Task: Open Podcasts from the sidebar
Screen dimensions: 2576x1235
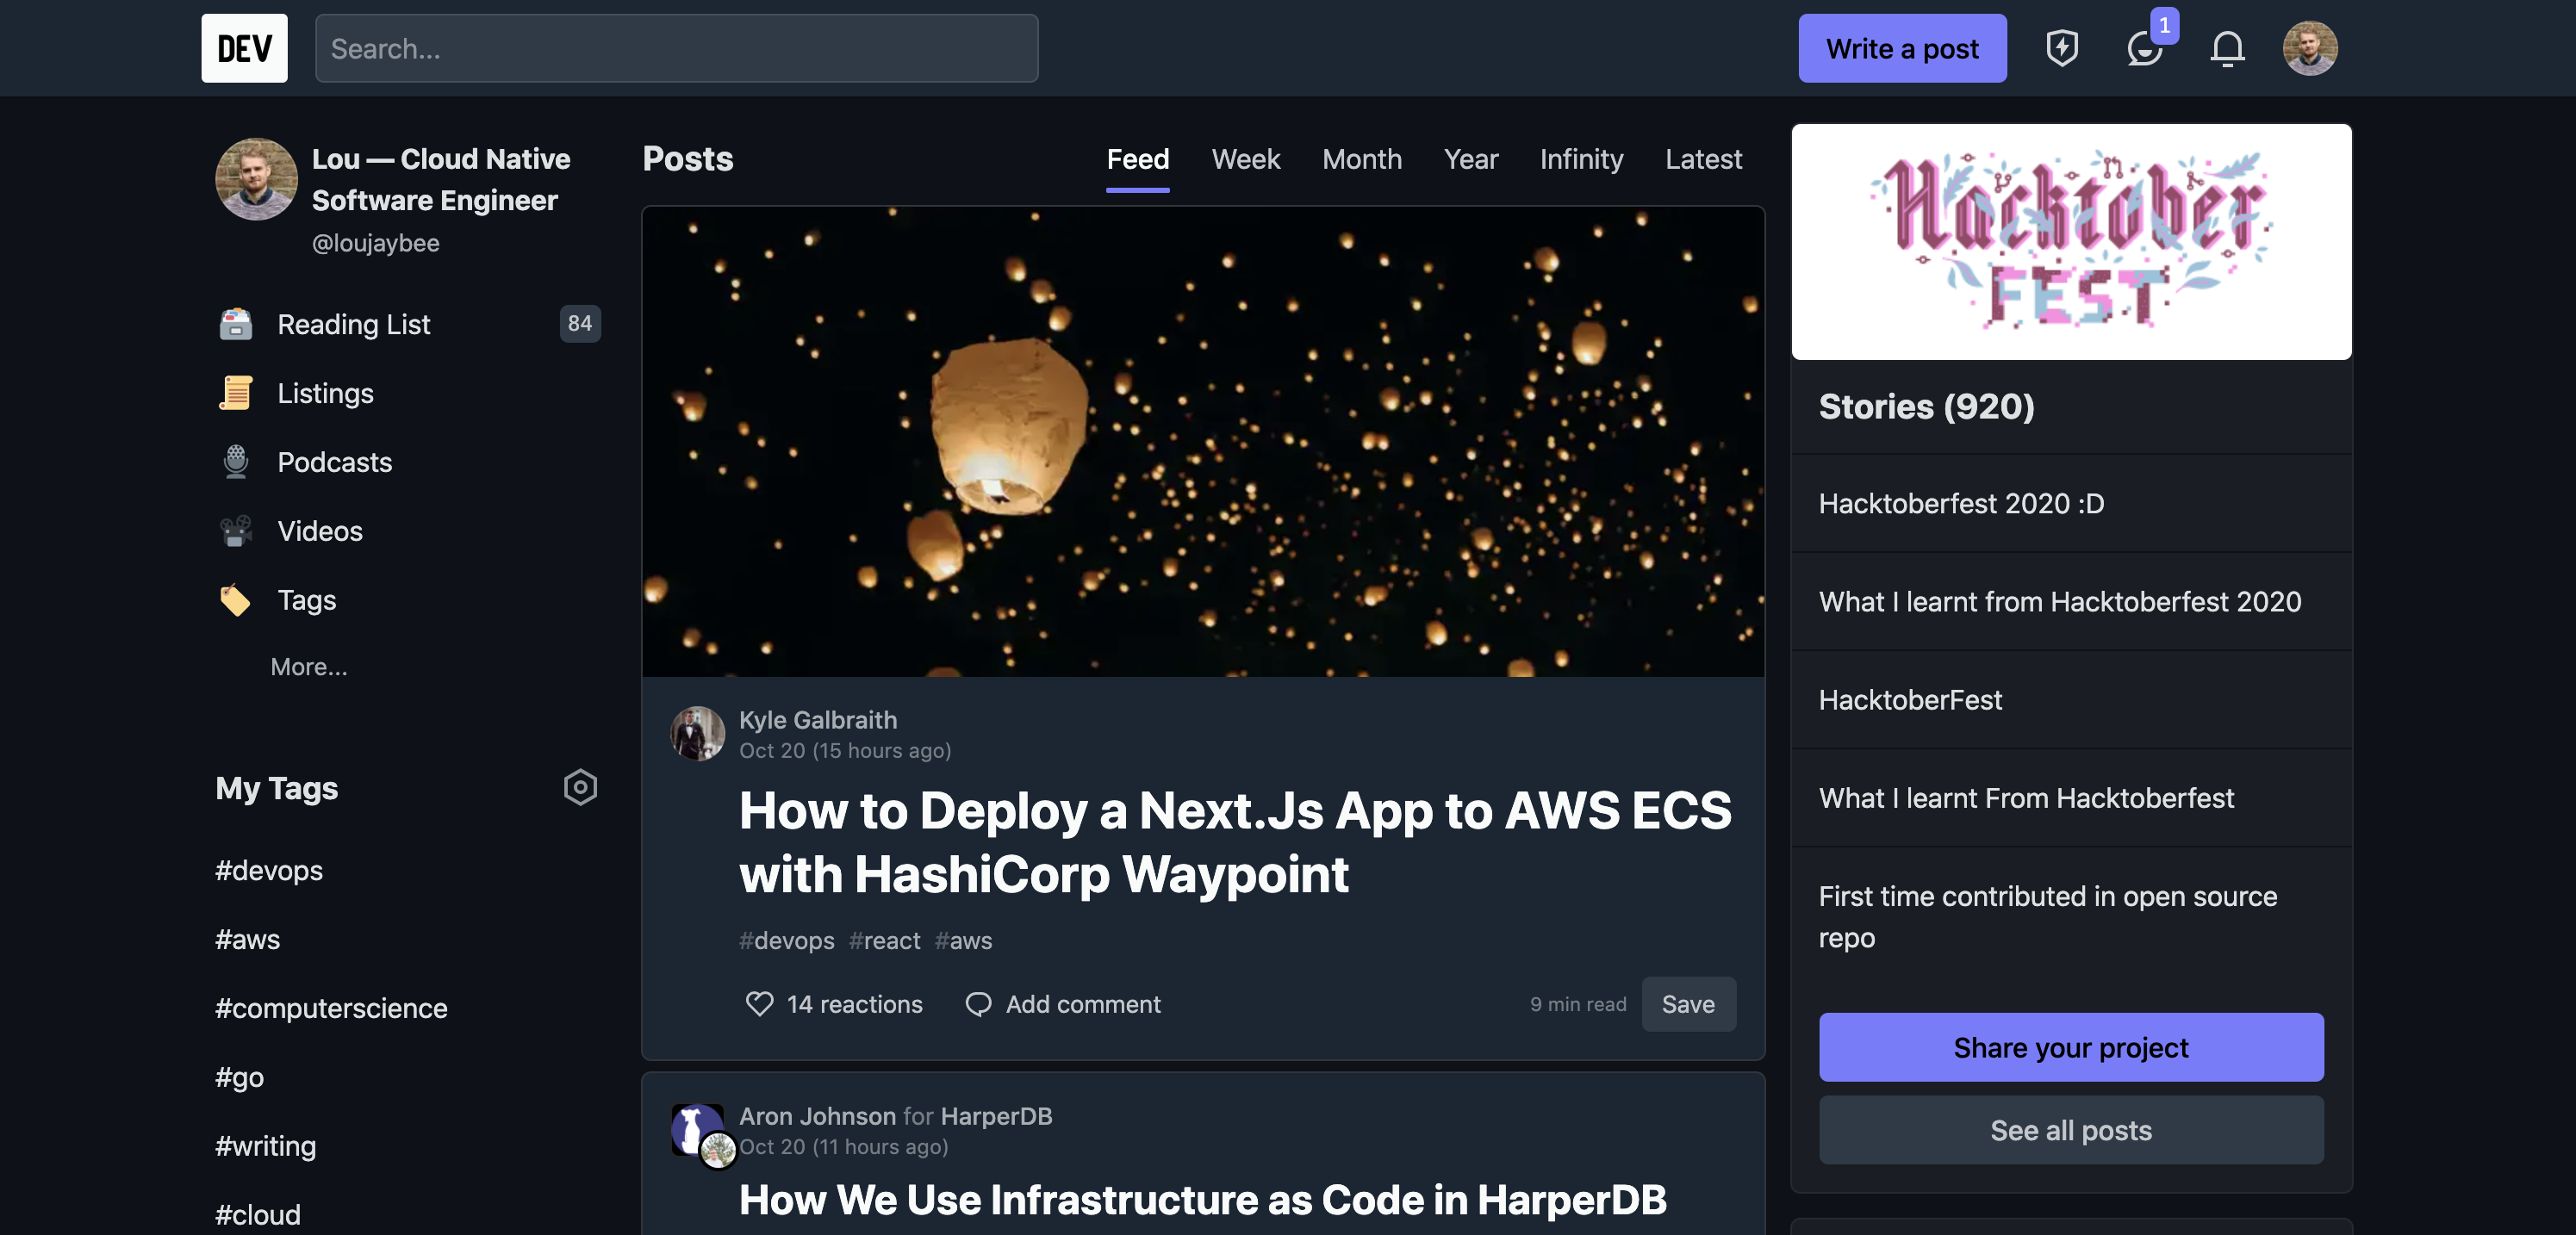Action: click(334, 461)
